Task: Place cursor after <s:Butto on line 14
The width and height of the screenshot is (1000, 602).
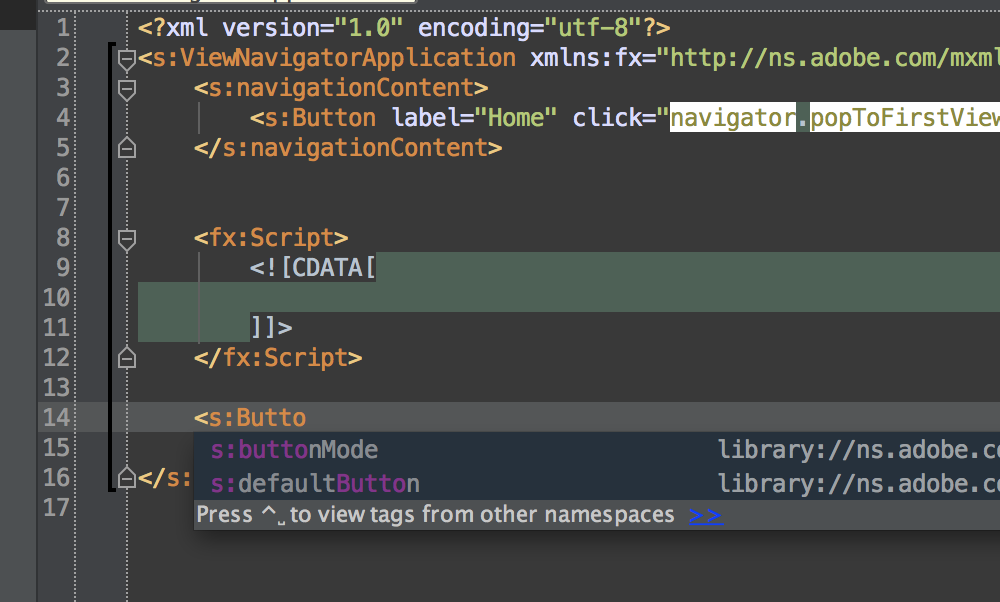Action: point(307,418)
